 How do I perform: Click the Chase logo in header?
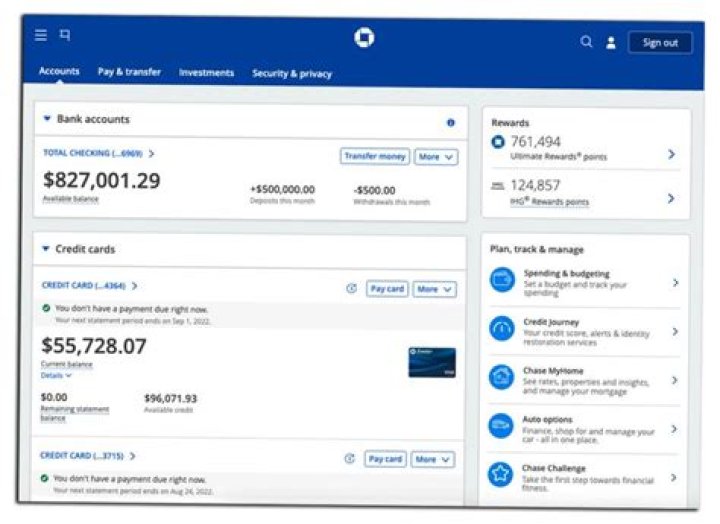[364, 38]
